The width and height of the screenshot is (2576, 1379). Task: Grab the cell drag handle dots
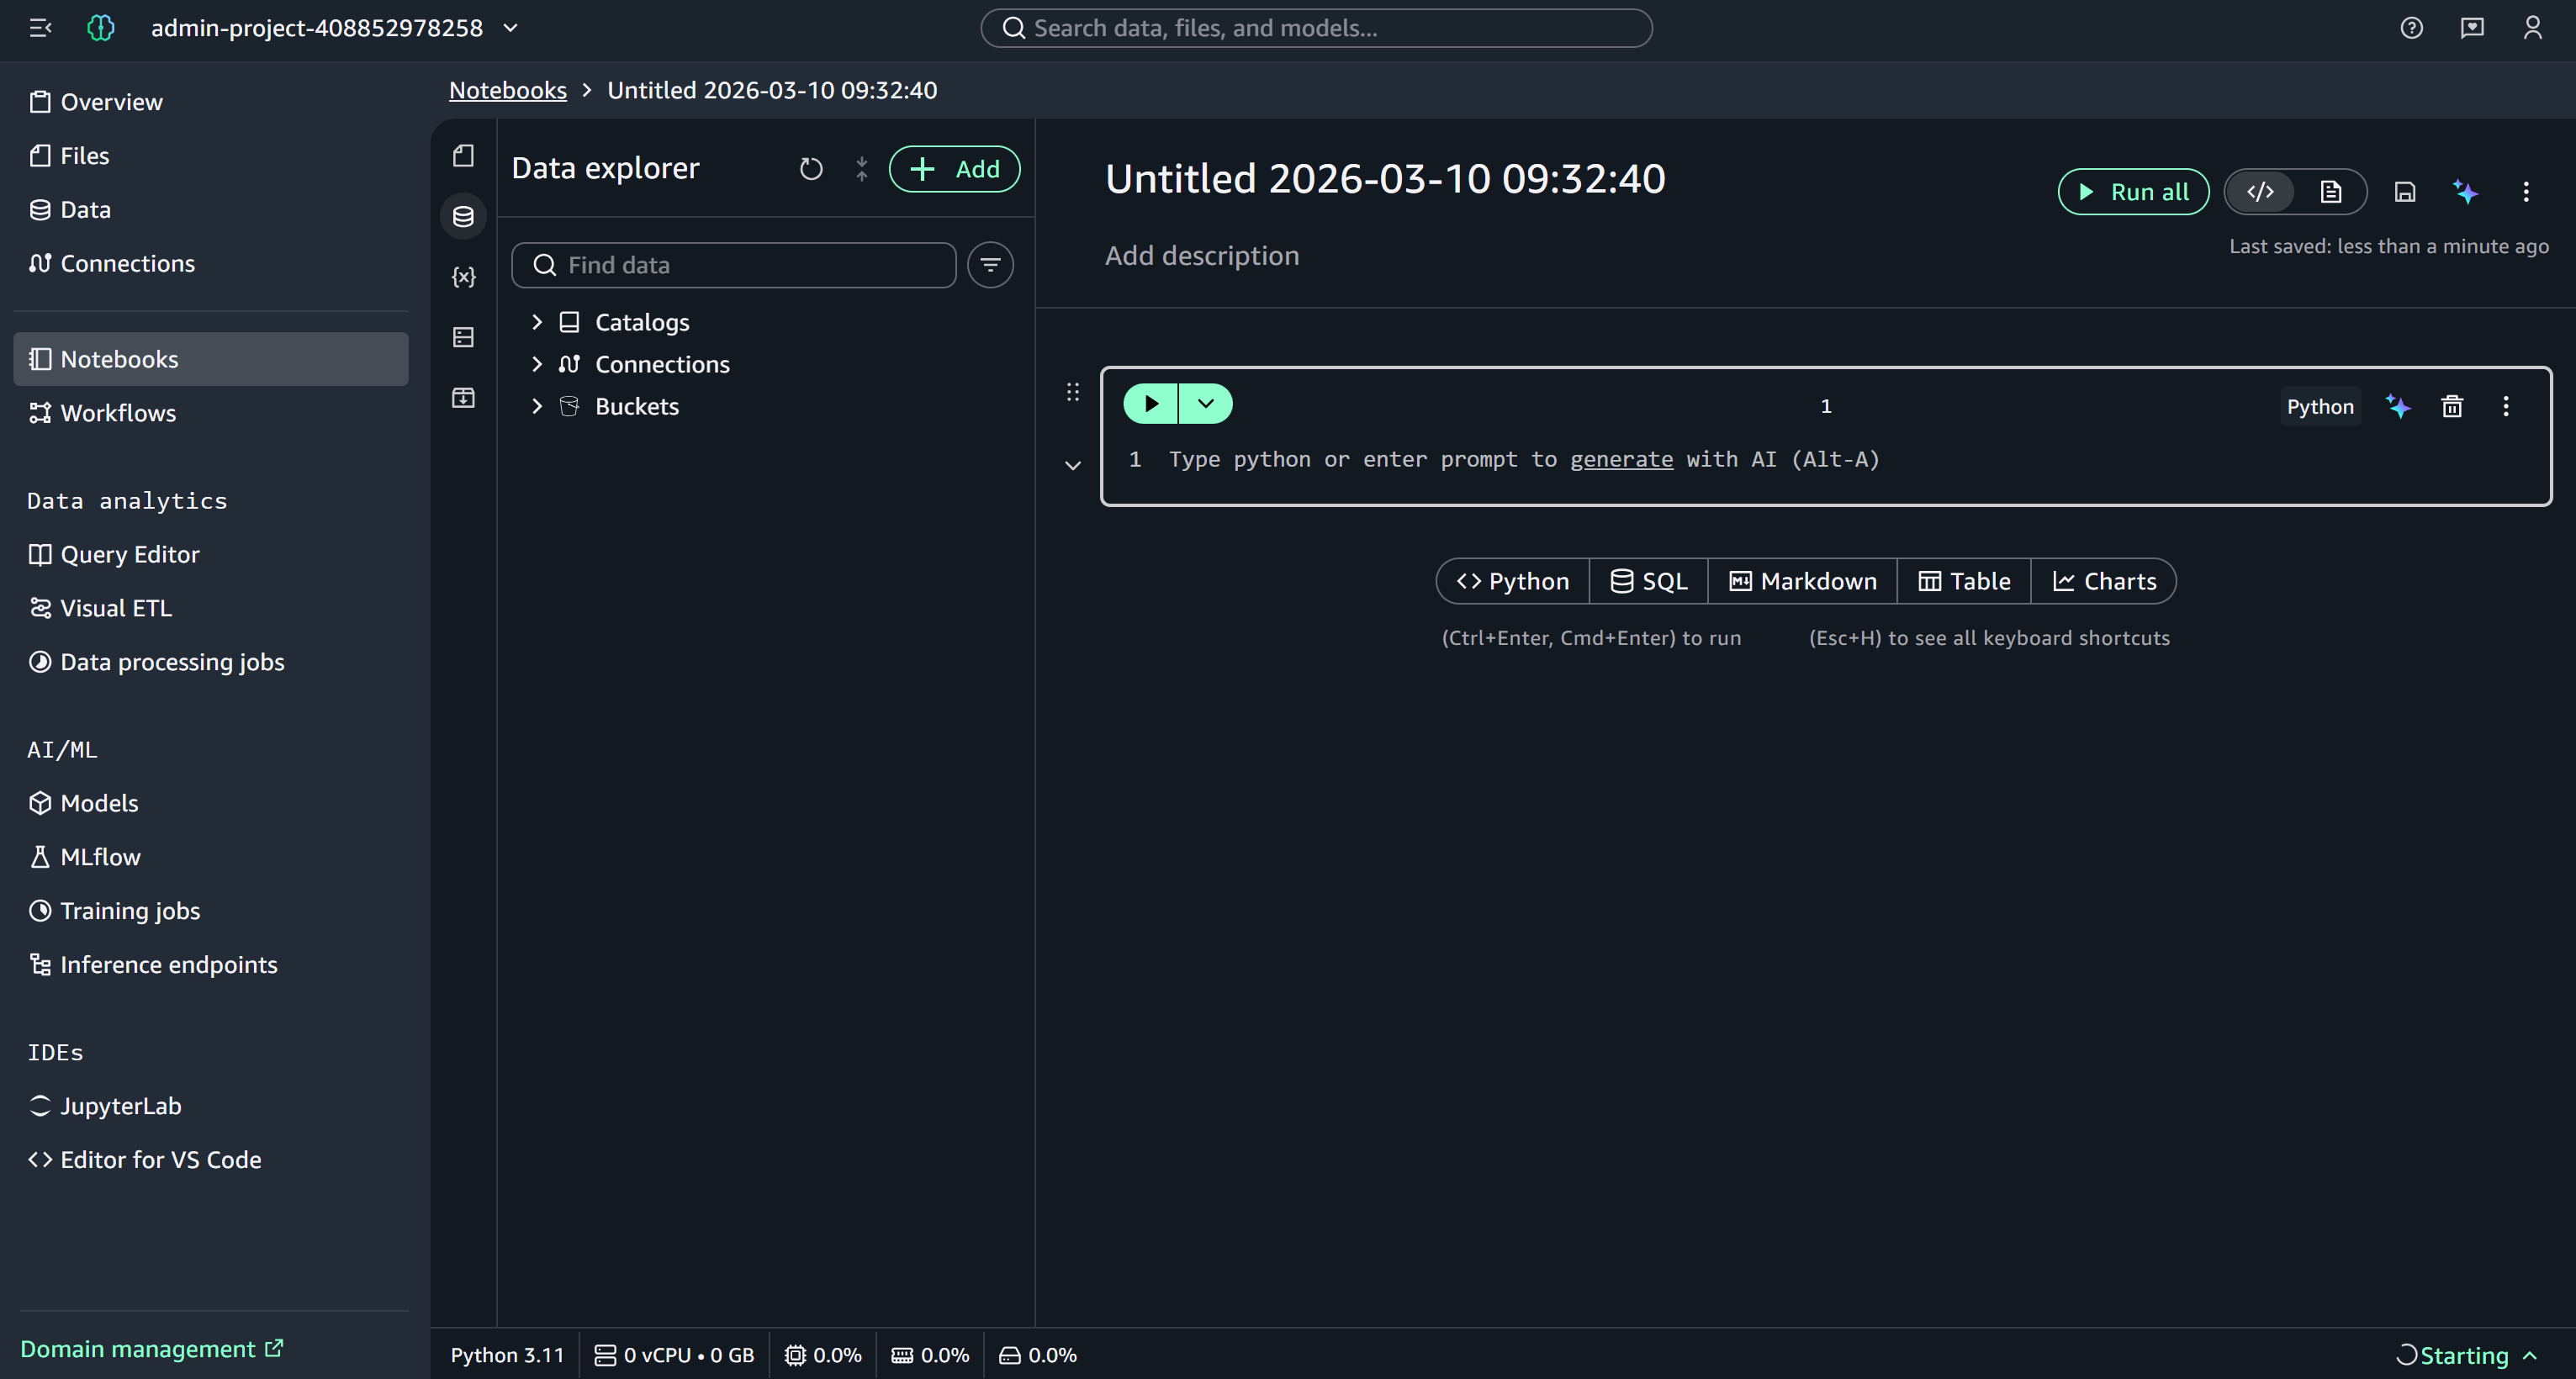1073,392
